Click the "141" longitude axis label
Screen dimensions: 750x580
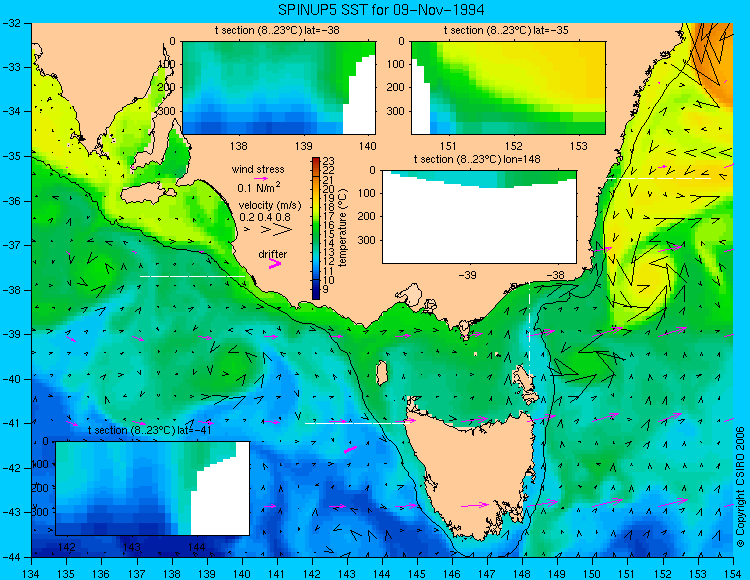point(276,574)
